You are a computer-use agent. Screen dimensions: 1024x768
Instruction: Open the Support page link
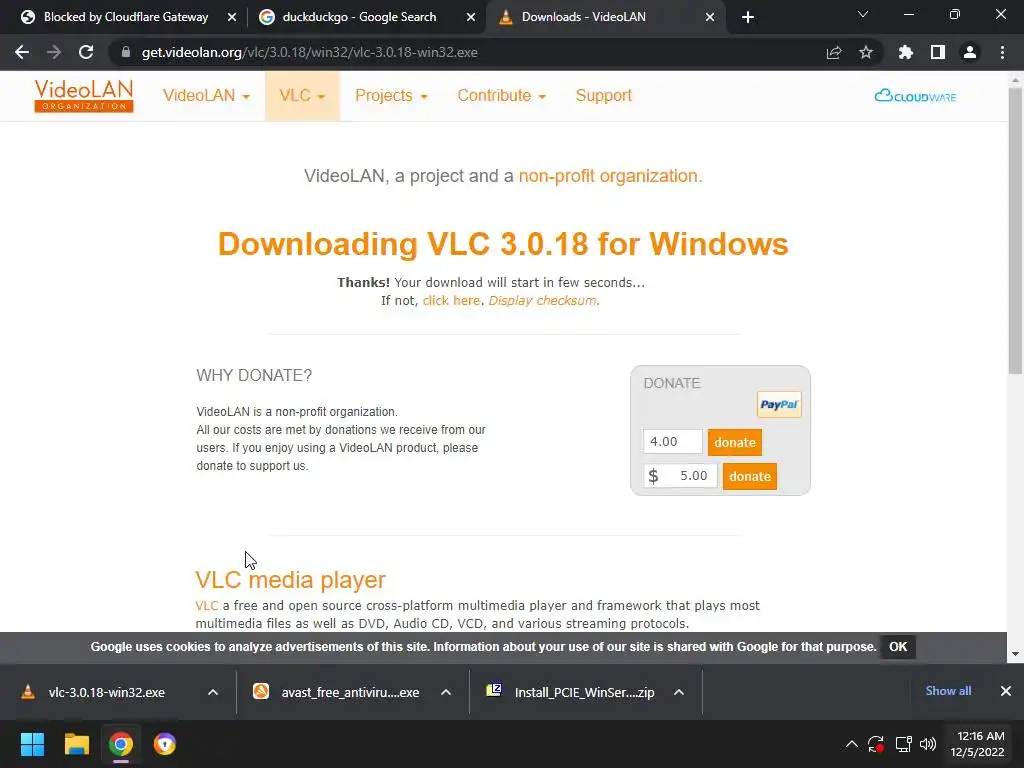click(603, 96)
